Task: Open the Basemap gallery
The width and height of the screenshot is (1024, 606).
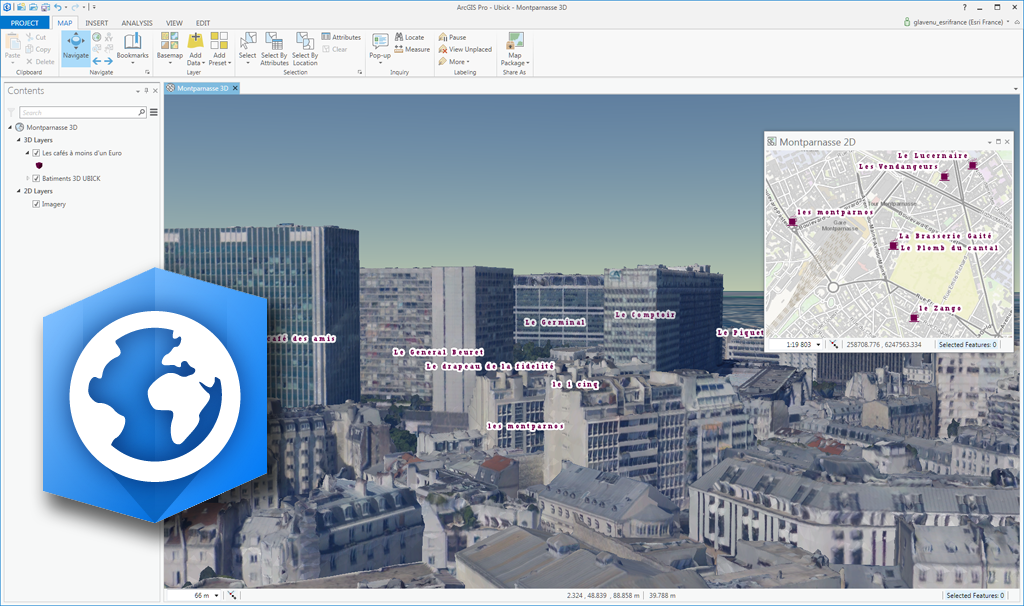Action: tap(170, 47)
